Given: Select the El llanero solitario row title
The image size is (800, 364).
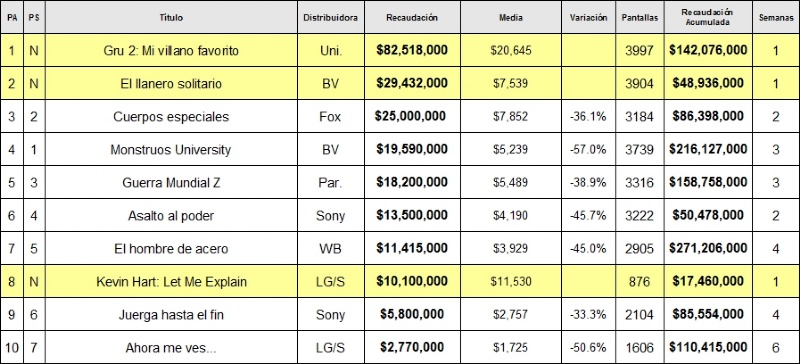Looking at the screenshot, I should tap(171, 83).
